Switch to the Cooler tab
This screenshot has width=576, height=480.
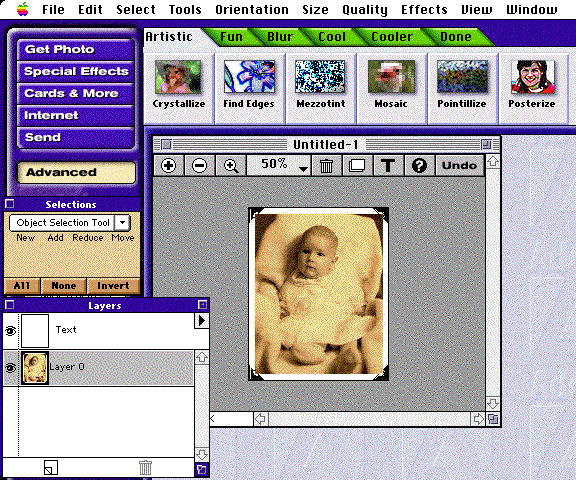click(392, 37)
